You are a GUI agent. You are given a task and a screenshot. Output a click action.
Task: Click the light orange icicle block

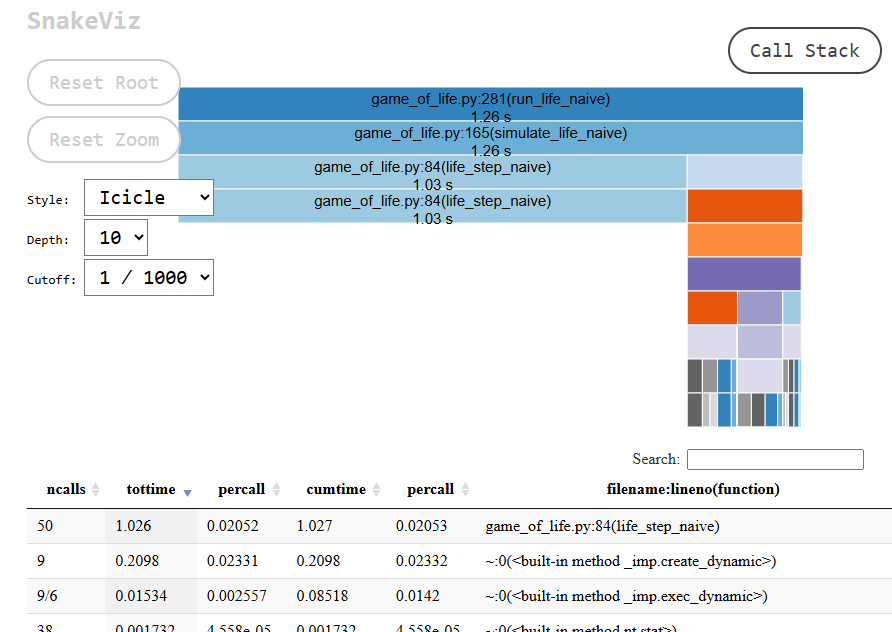click(x=745, y=239)
